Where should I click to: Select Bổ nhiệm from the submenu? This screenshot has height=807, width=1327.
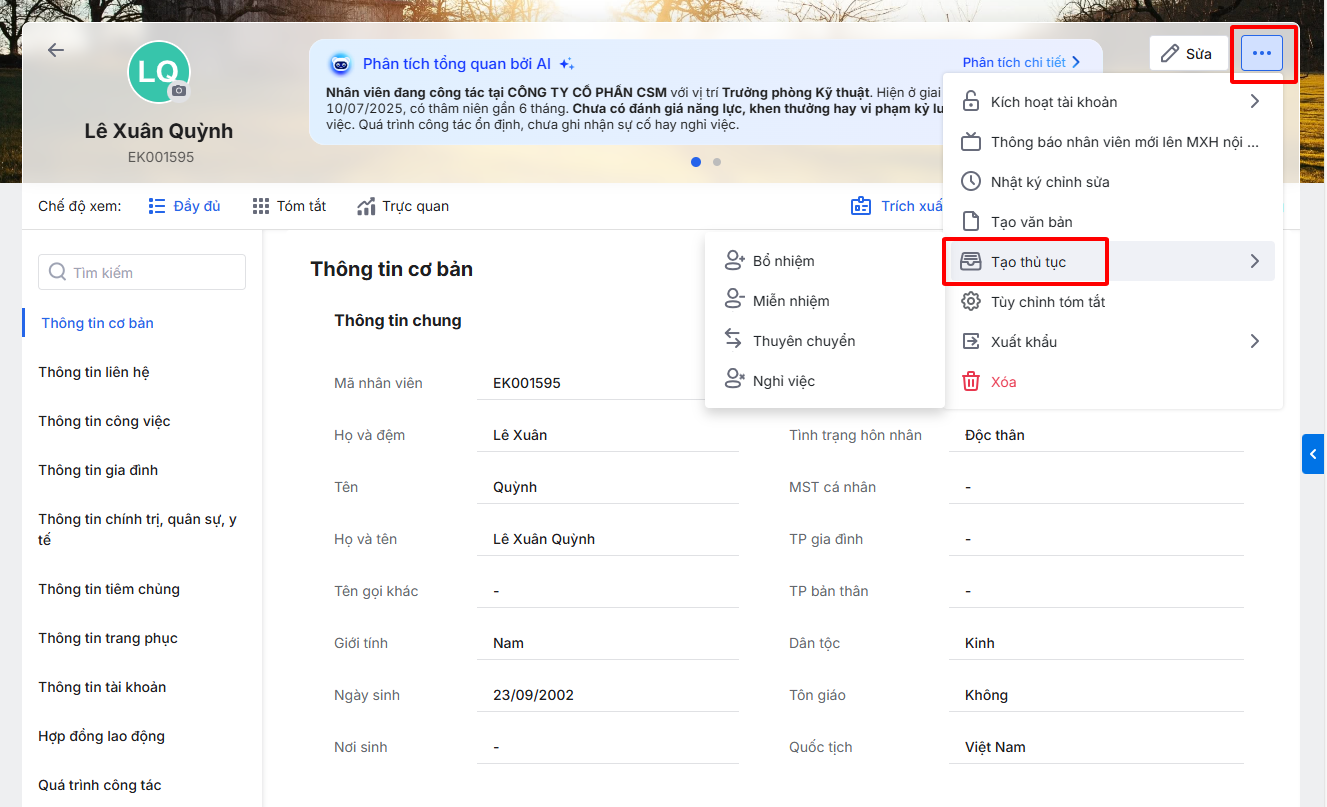[x=783, y=261]
